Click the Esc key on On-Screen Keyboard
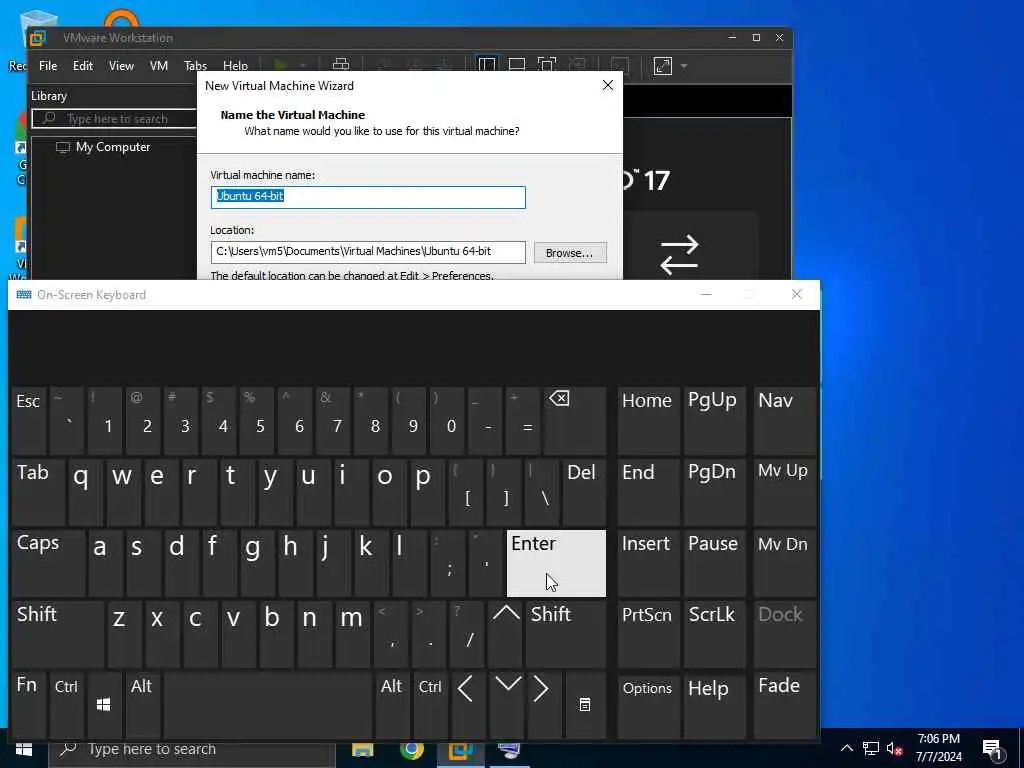 coord(29,420)
